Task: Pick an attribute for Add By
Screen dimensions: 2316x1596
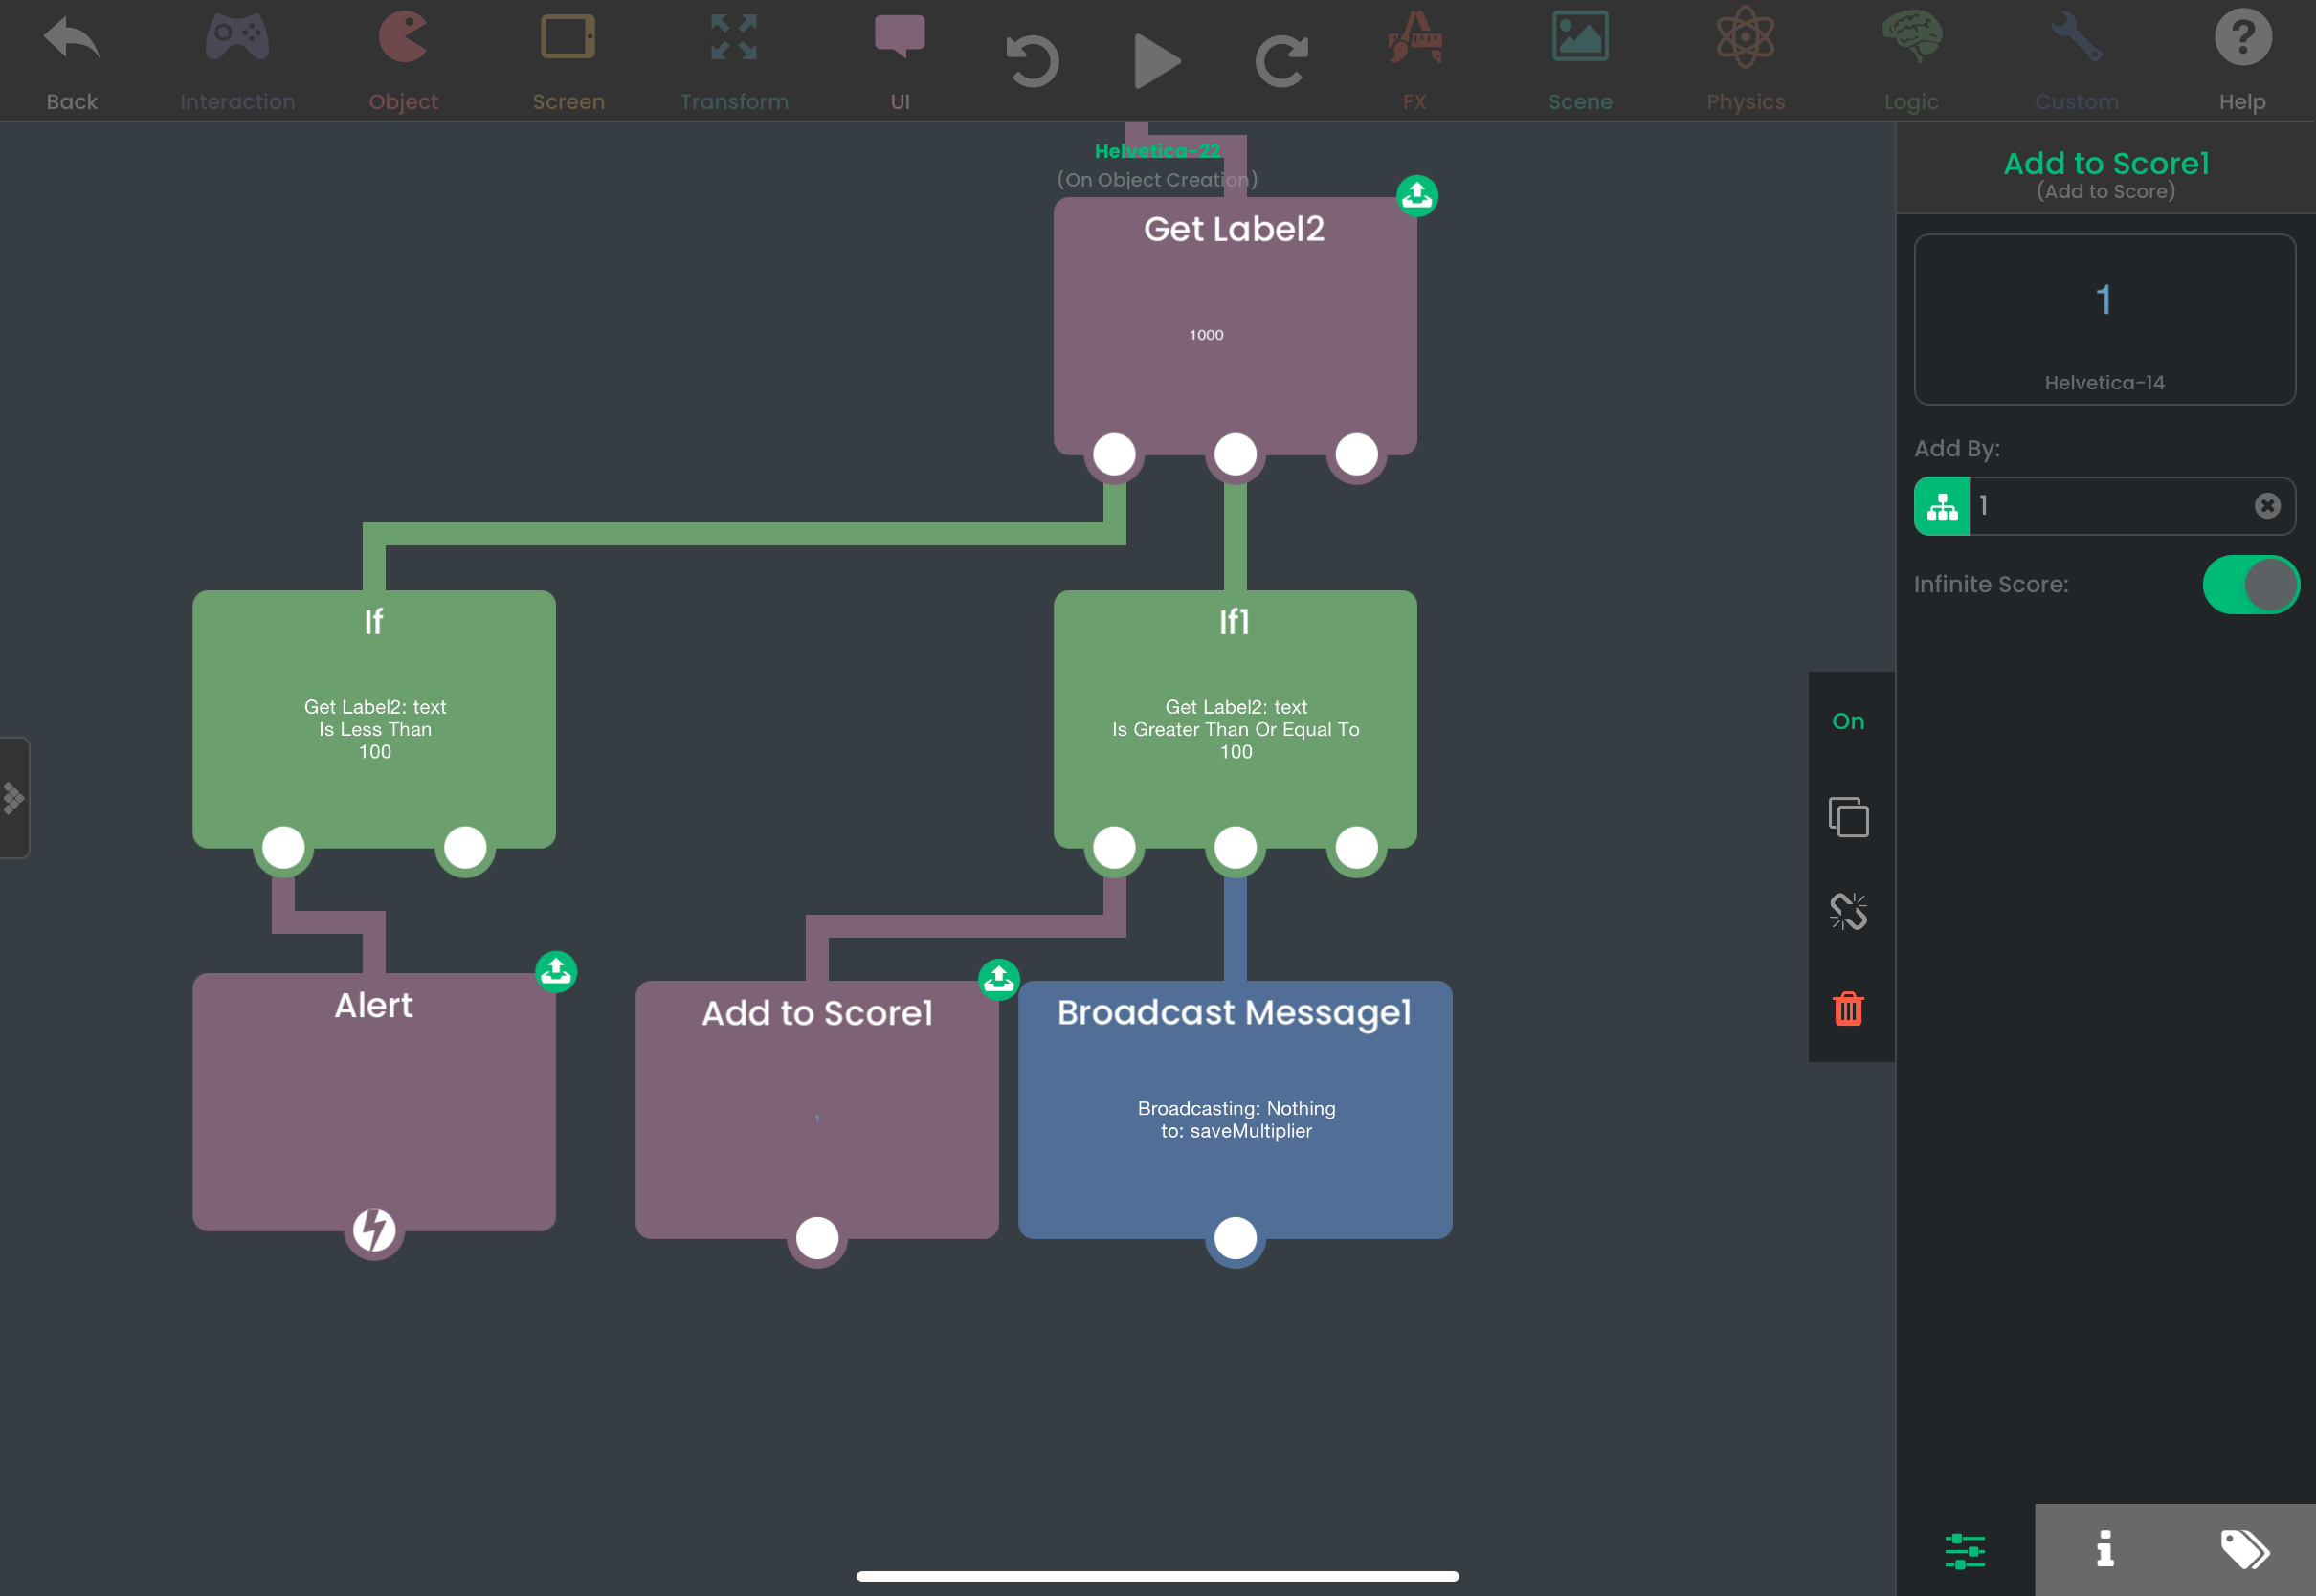Action: pos(1942,507)
